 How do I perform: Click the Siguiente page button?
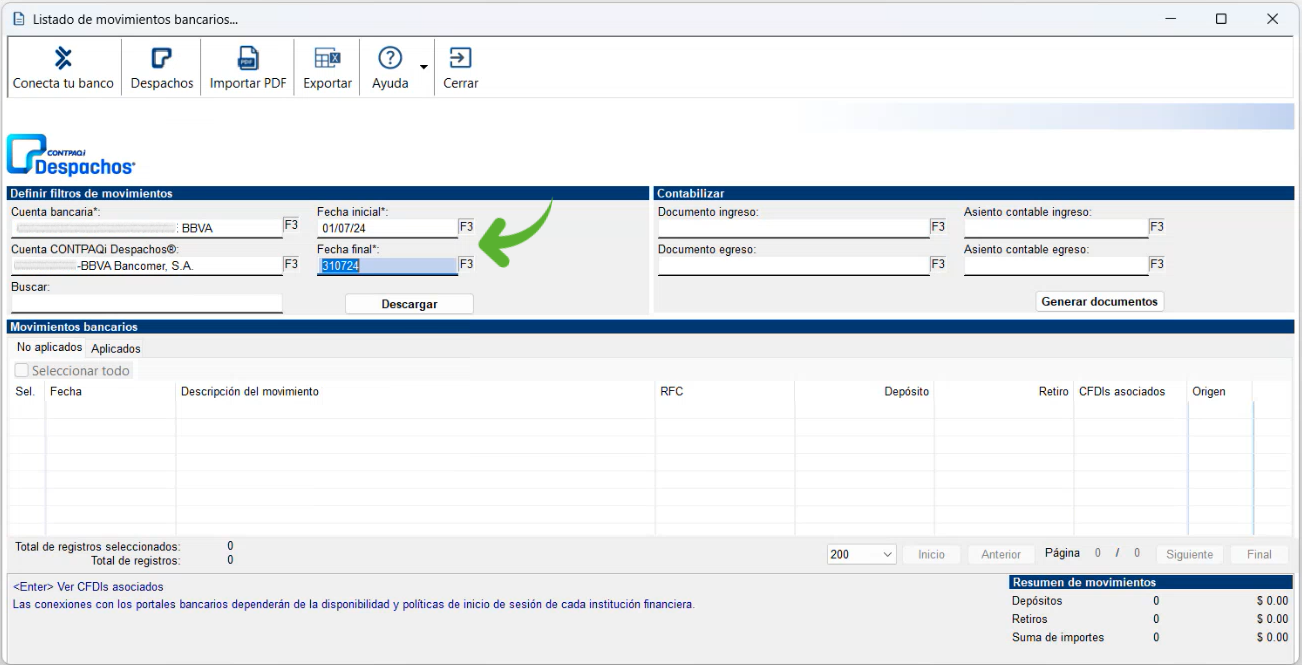(x=1189, y=554)
